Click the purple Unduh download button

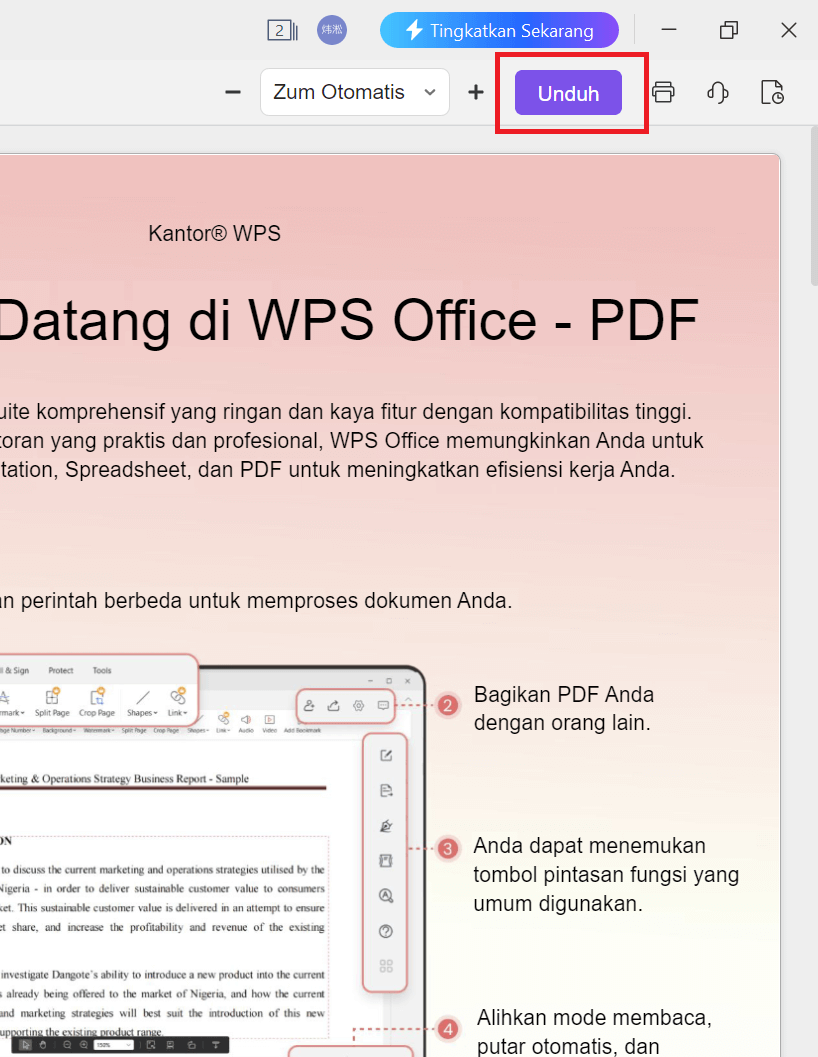pyautogui.click(x=568, y=93)
